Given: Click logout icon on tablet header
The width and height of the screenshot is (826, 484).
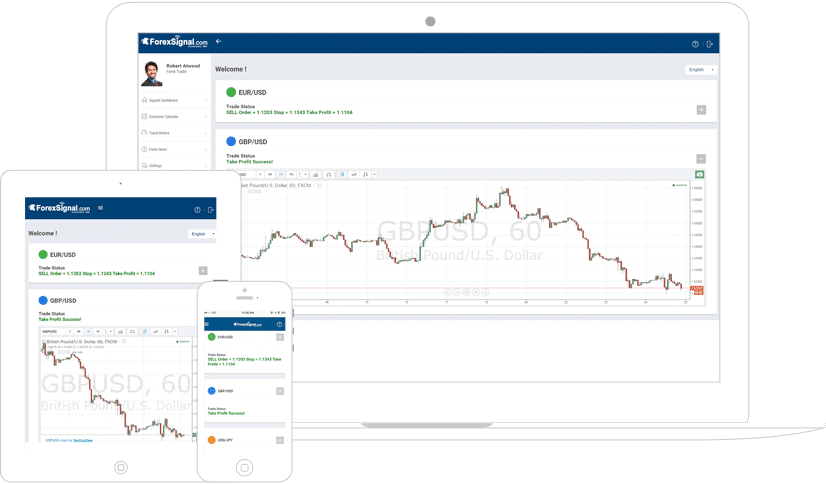Looking at the screenshot, I should pyautogui.click(x=211, y=210).
